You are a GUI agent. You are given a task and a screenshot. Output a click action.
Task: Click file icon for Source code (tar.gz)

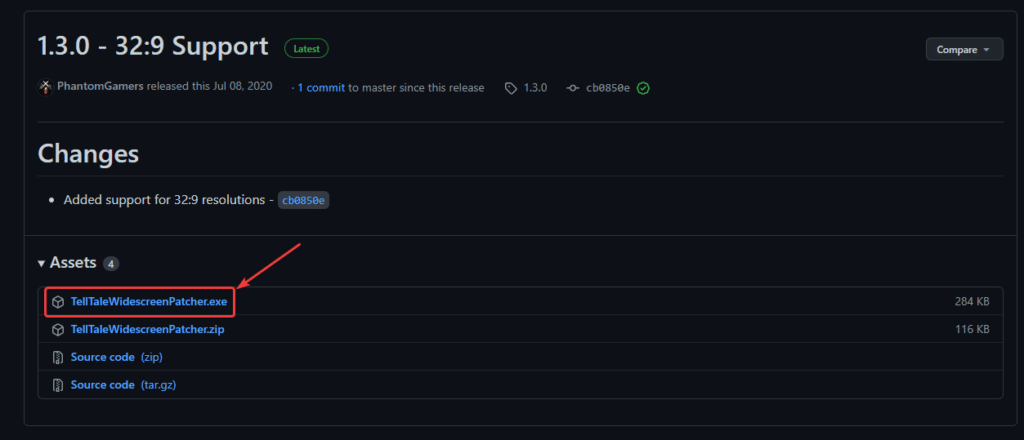(58, 385)
